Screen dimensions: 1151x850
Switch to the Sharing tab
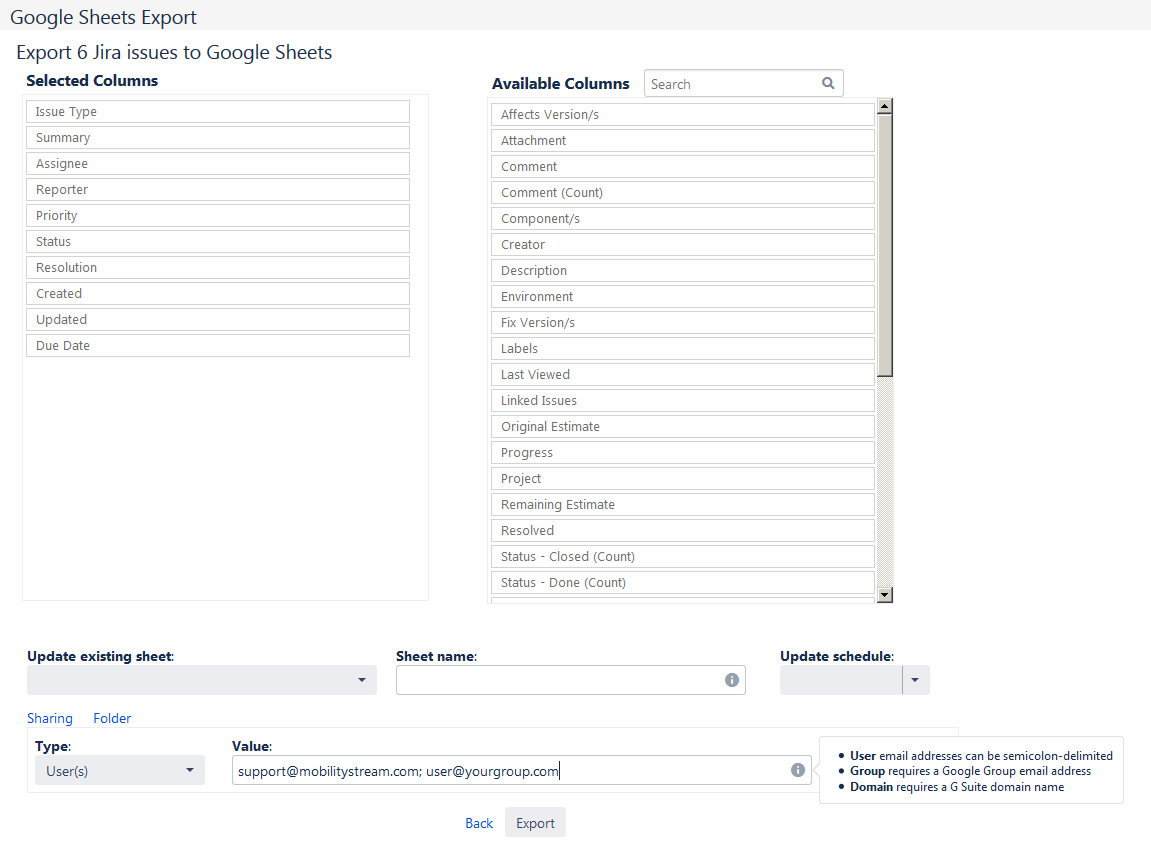point(50,718)
